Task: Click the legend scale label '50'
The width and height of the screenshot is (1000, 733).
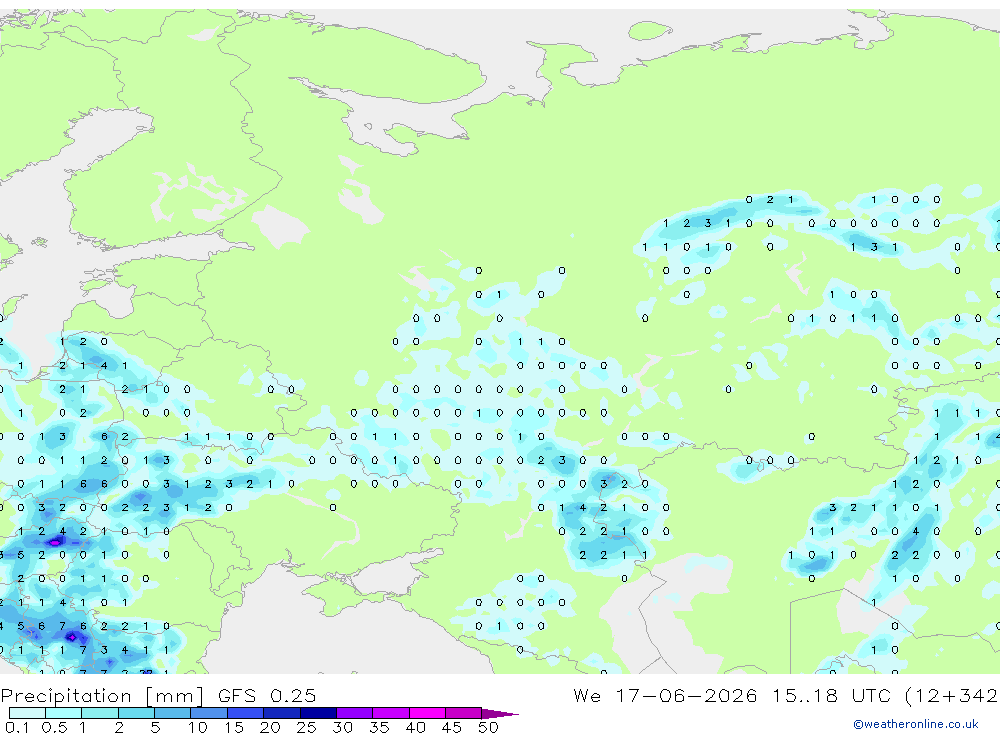Action: click(488, 727)
